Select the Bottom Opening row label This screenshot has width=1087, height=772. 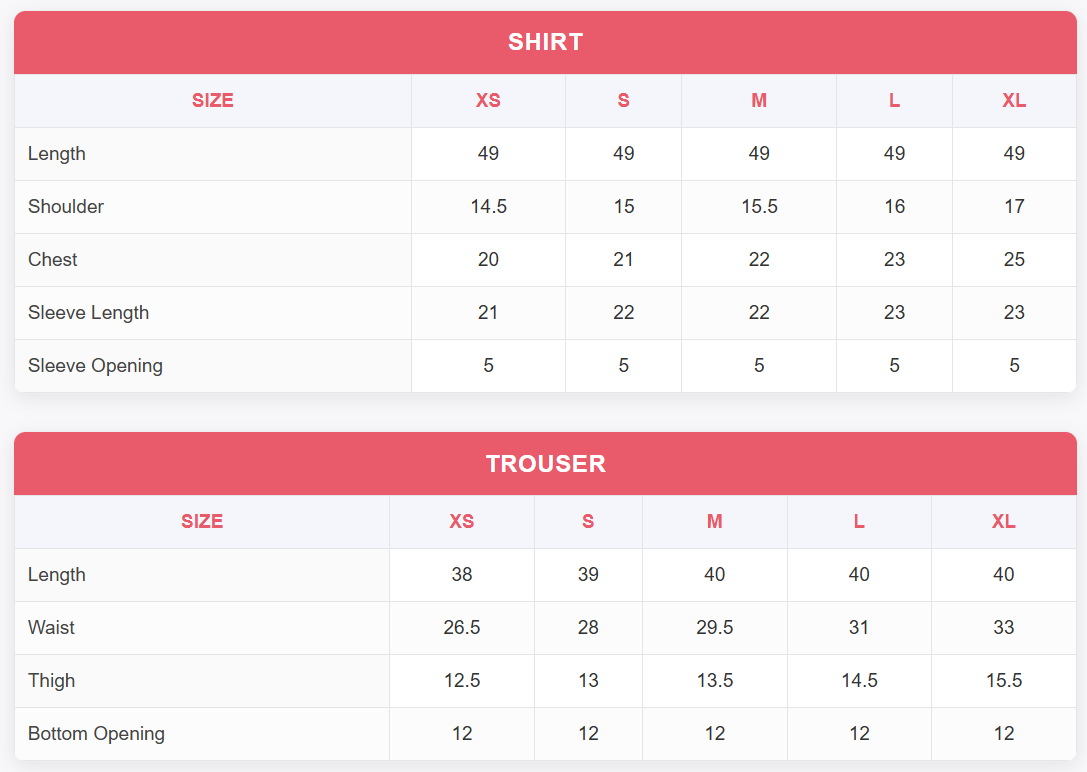coord(96,734)
